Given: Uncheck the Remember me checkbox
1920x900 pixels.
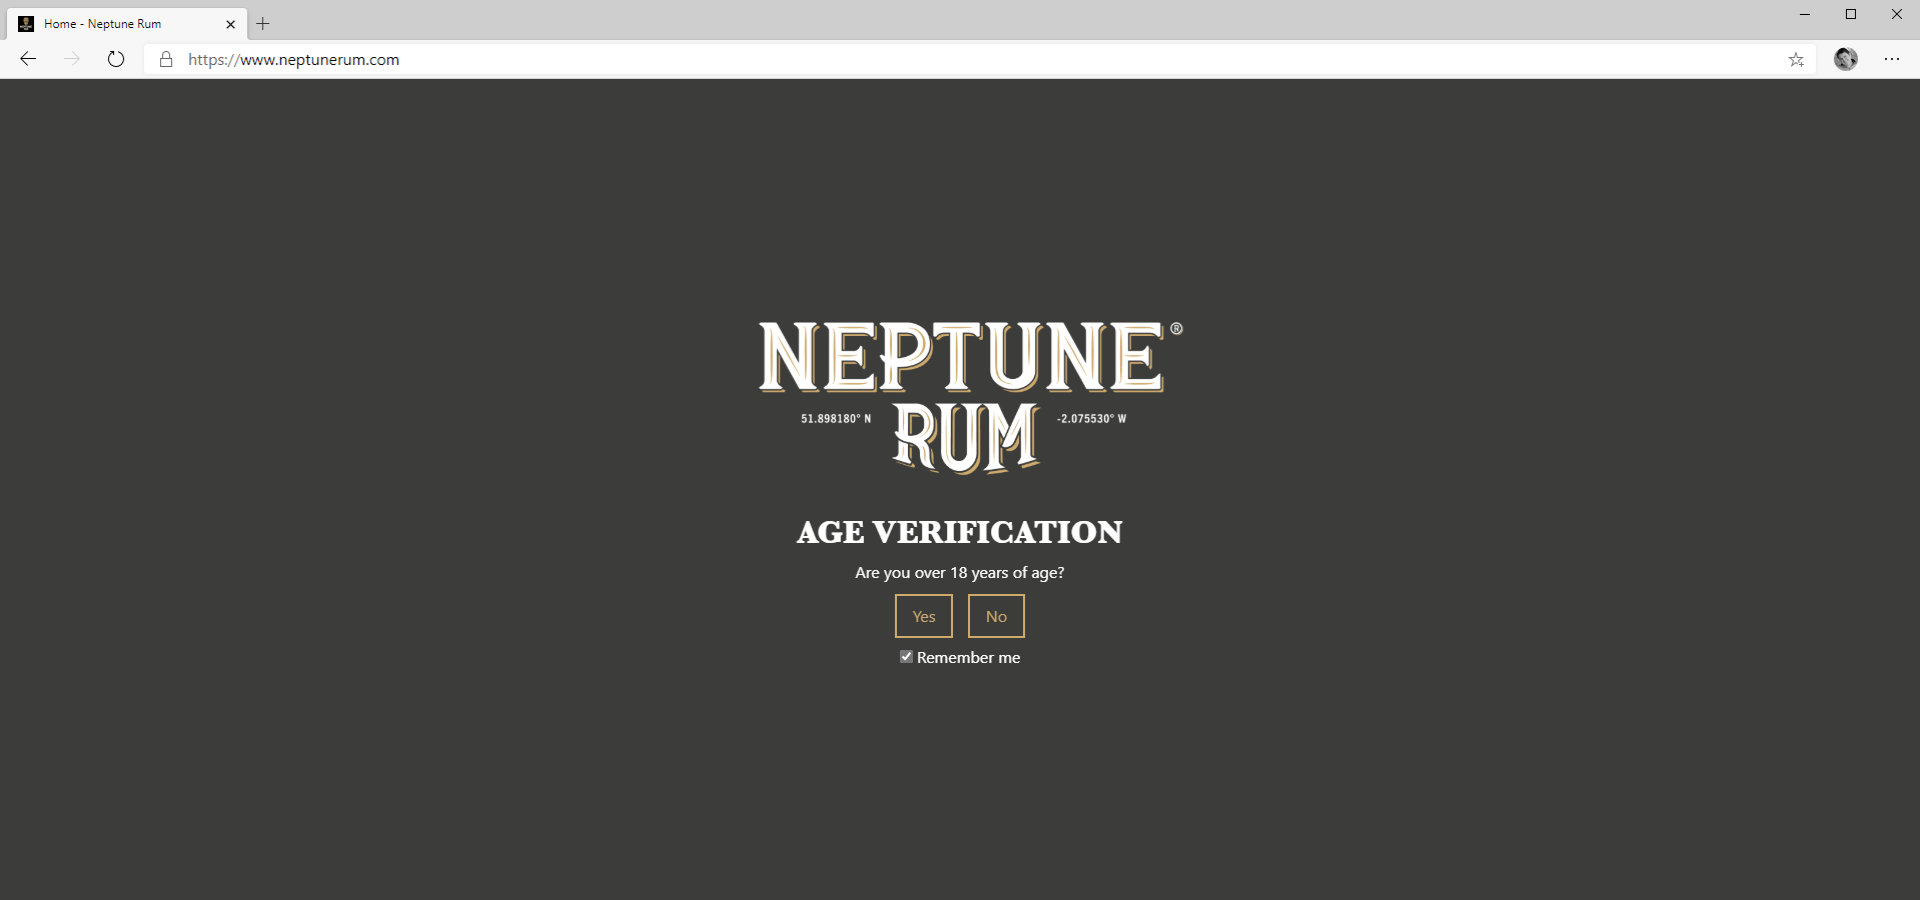Looking at the screenshot, I should (906, 657).
